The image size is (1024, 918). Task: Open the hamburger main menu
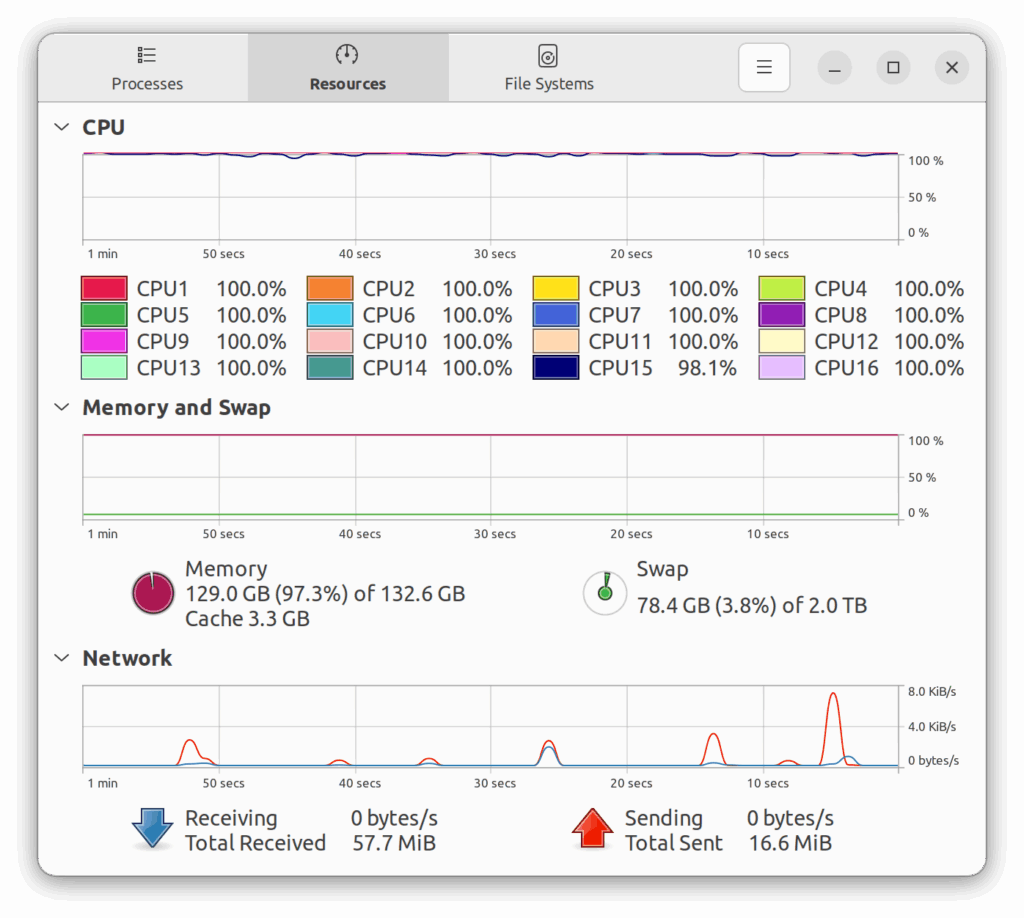[x=764, y=67]
